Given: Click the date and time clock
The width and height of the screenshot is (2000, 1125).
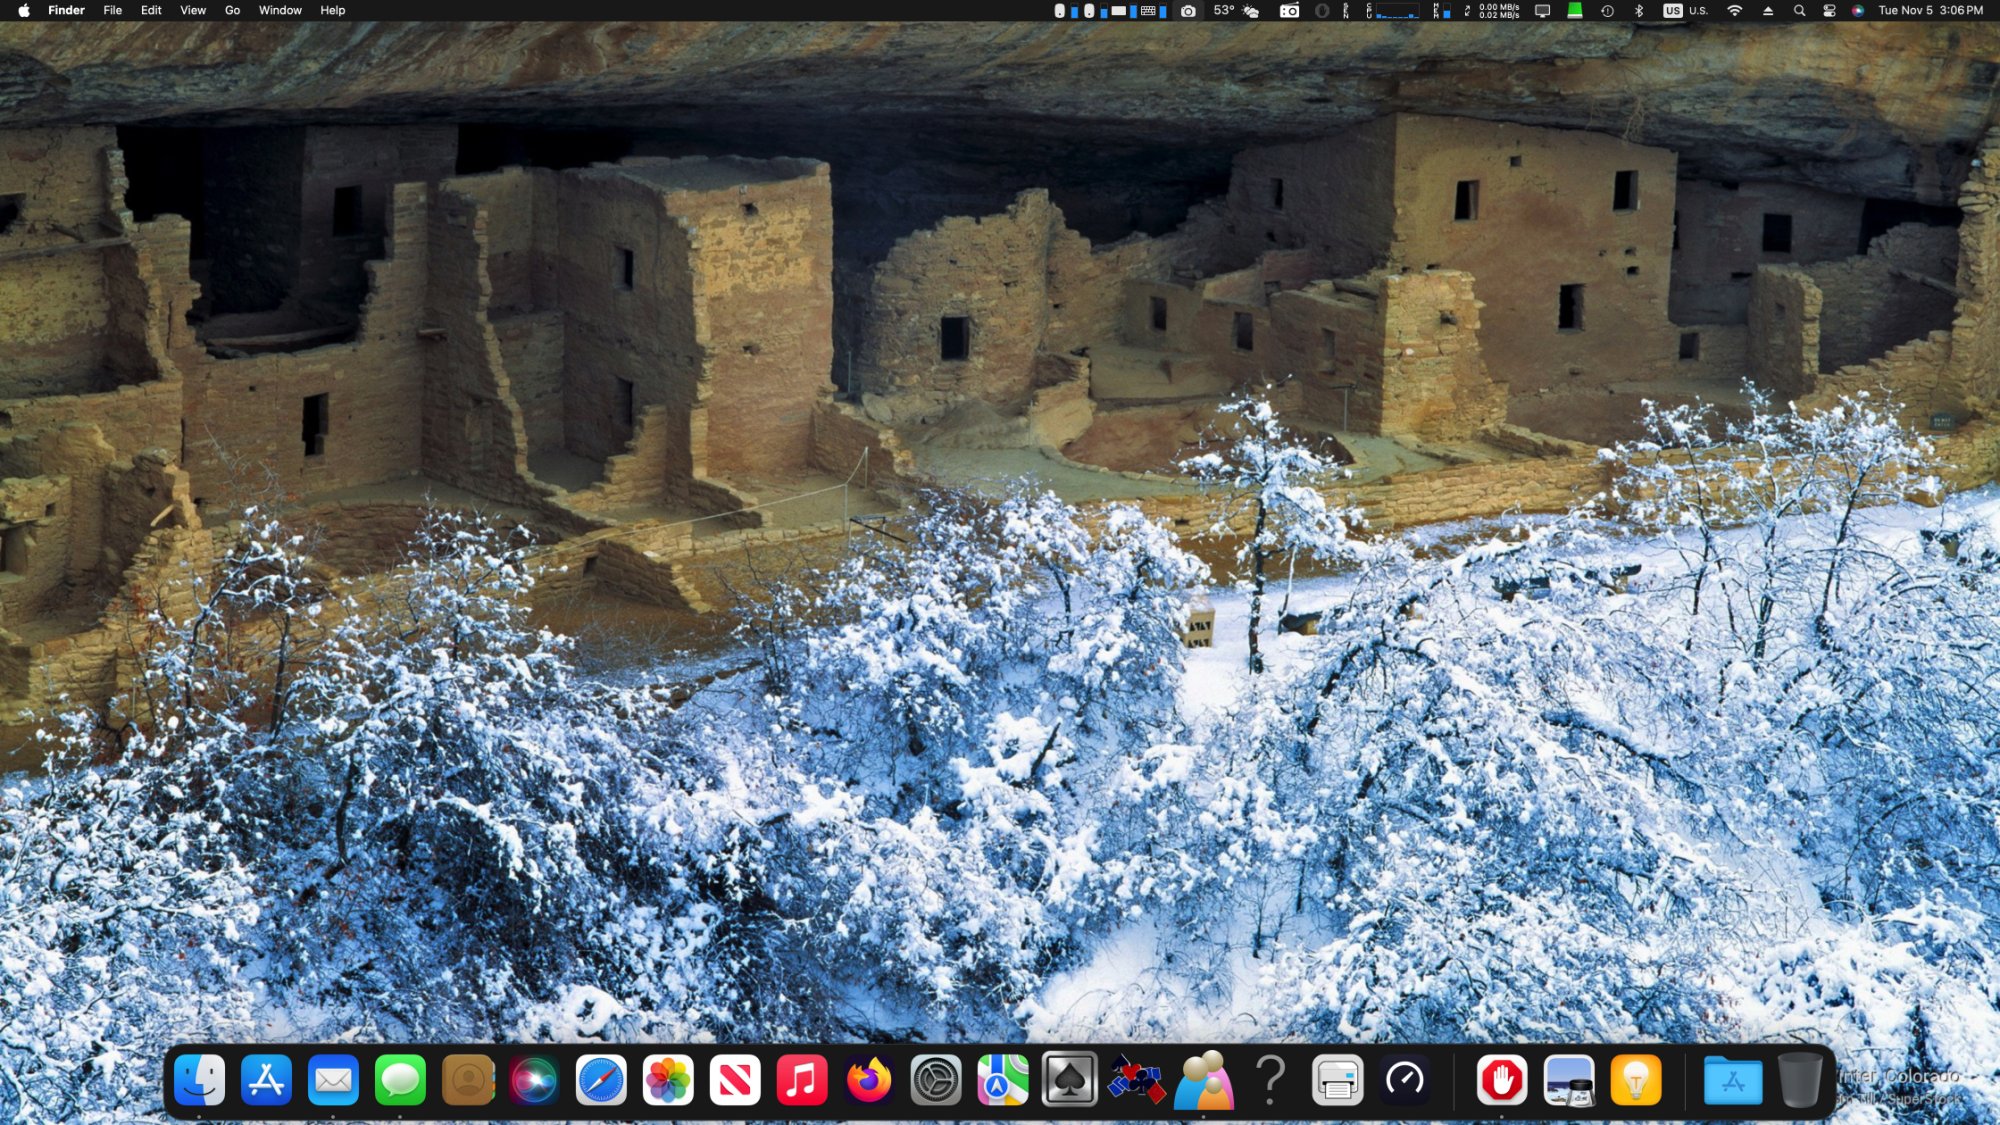Looking at the screenshot, I should pos(1930,11).
